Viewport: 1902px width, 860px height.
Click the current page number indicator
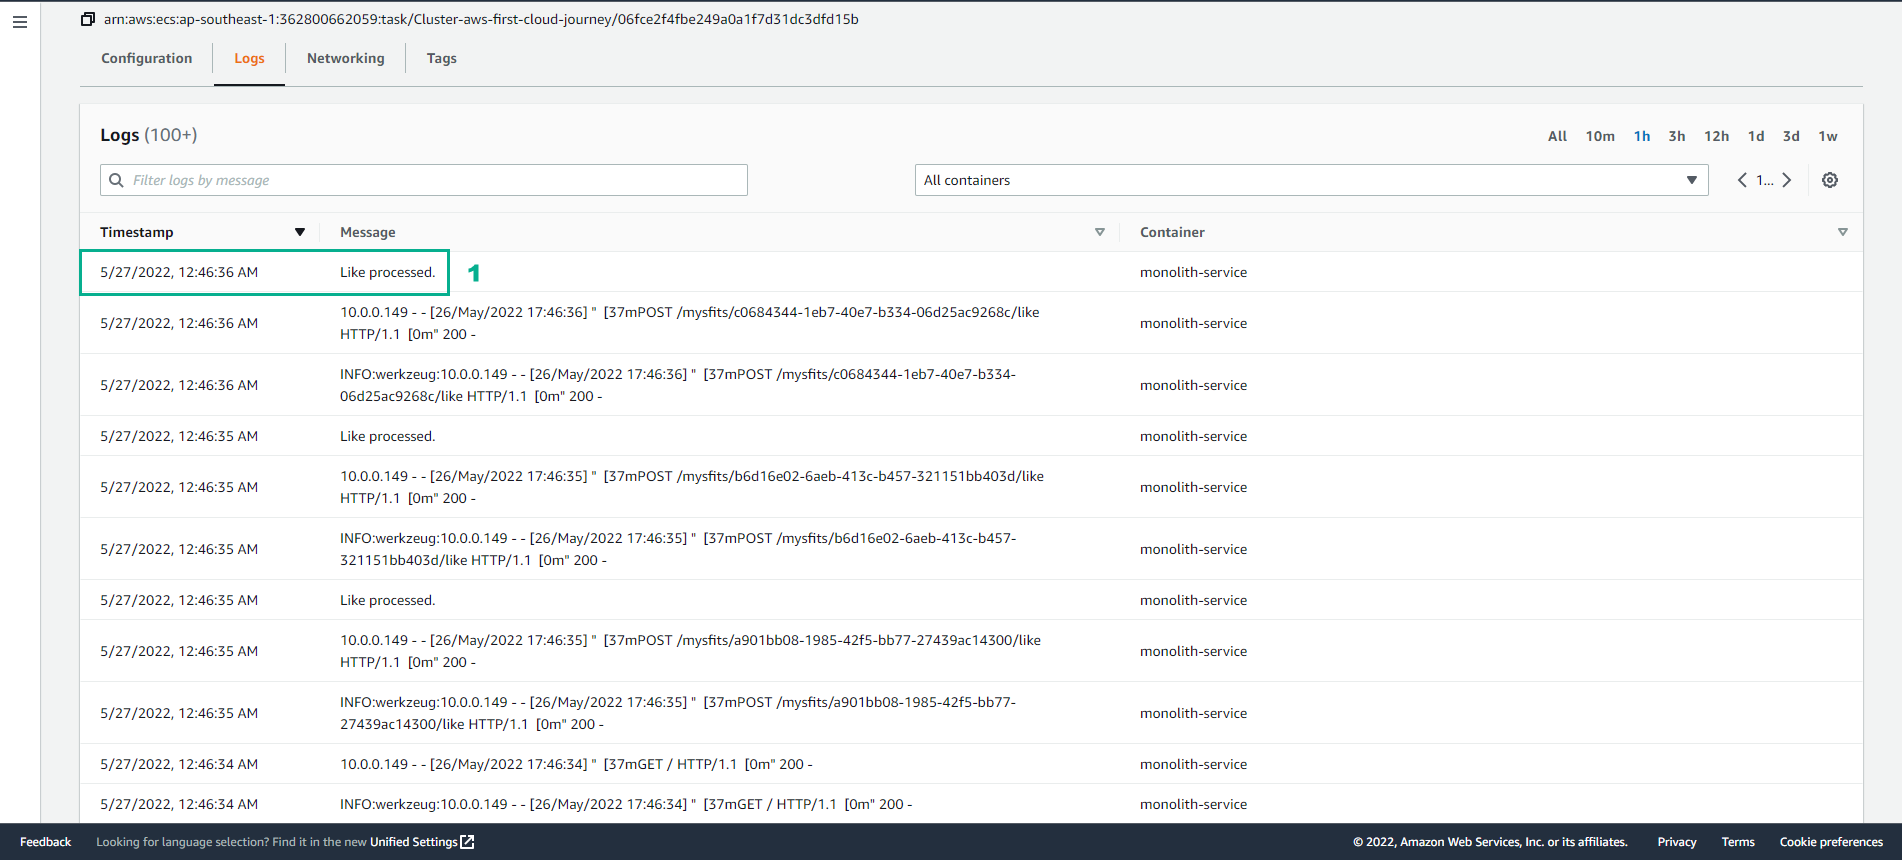(1765, 180)
